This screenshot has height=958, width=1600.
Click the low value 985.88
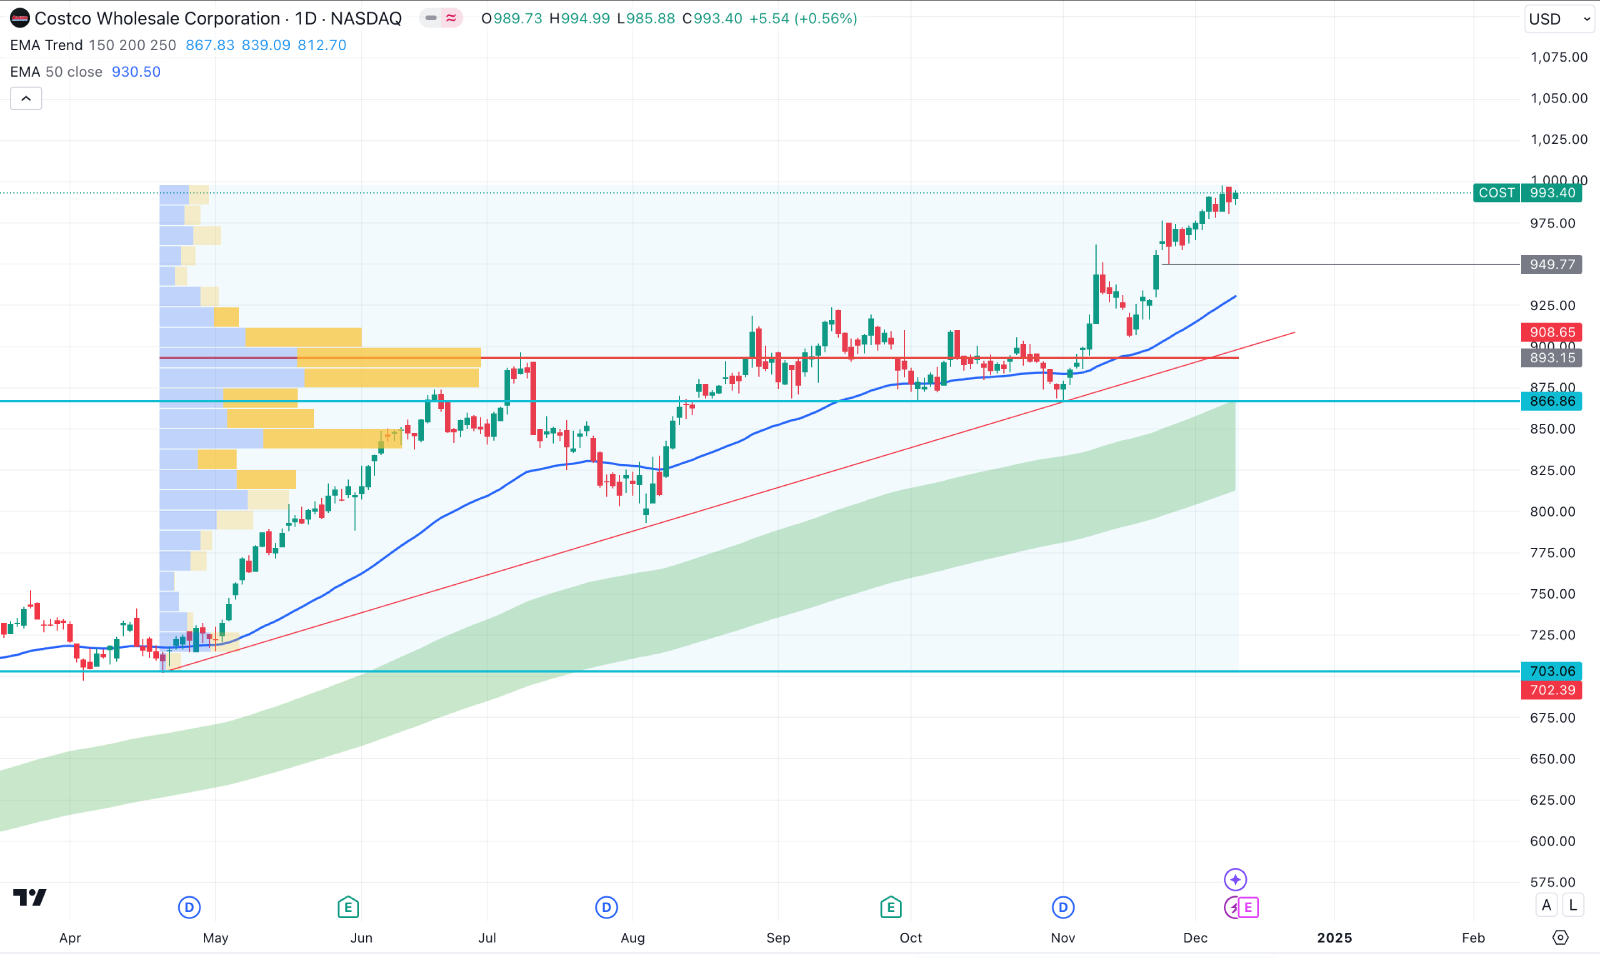[x=650, y=18]
